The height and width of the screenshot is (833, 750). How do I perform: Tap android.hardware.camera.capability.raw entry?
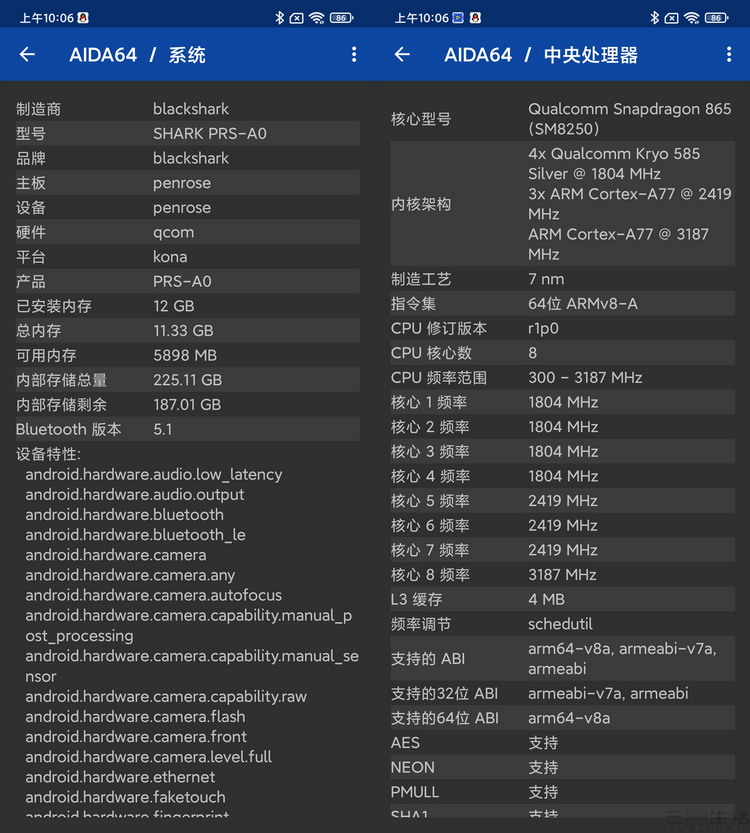click(x=166, y=696)
